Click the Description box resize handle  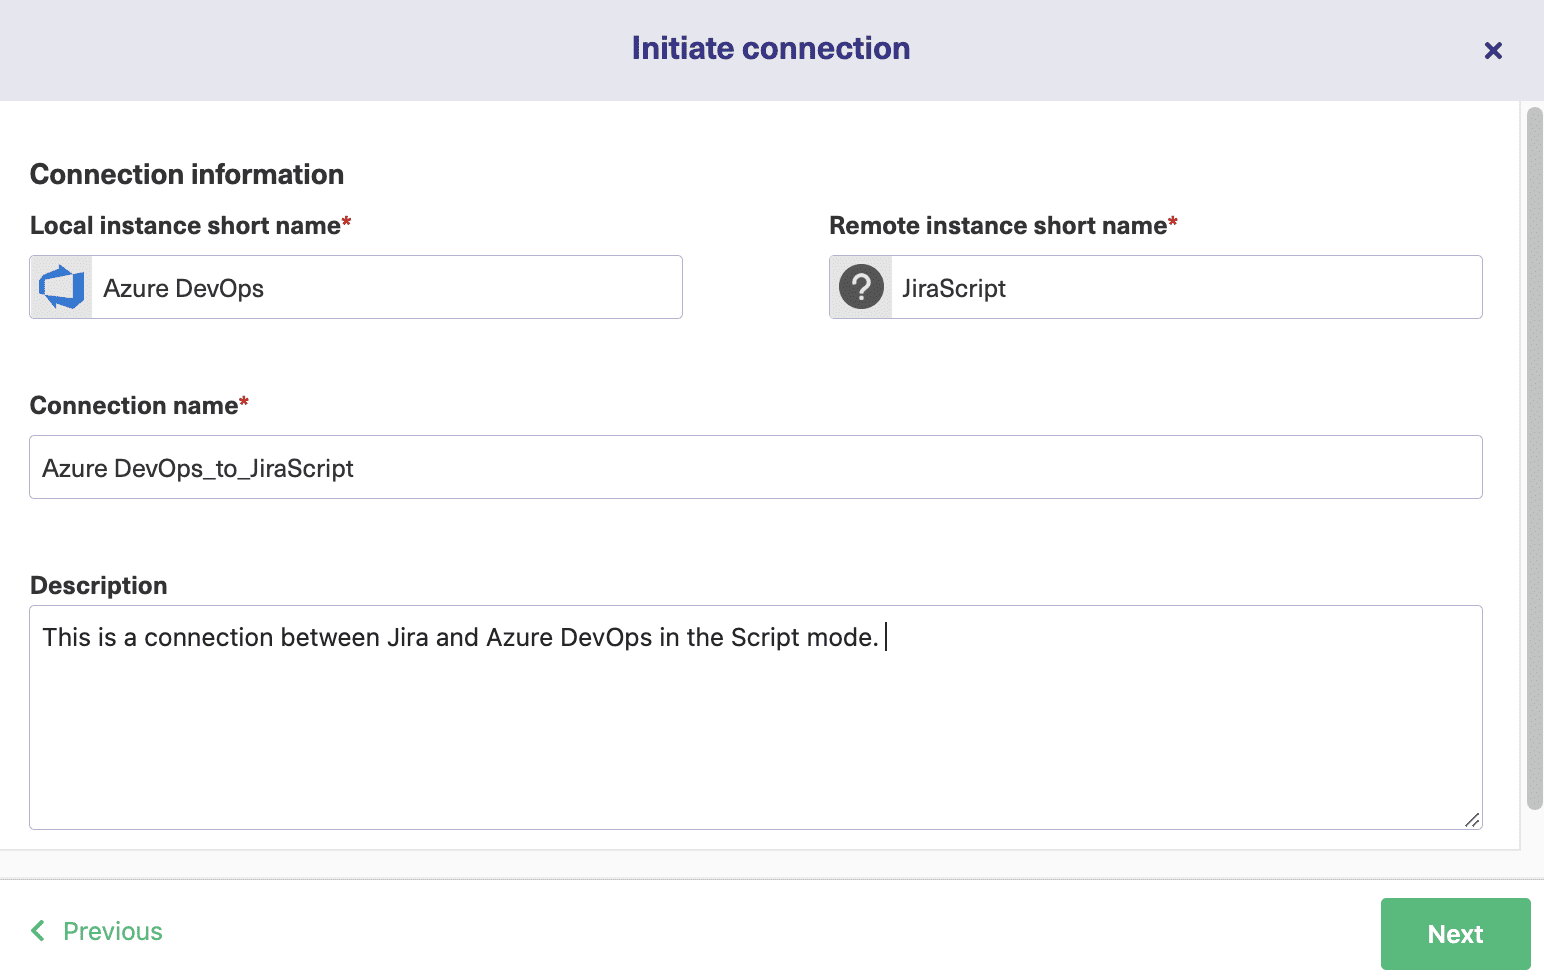coord(1472,820)
